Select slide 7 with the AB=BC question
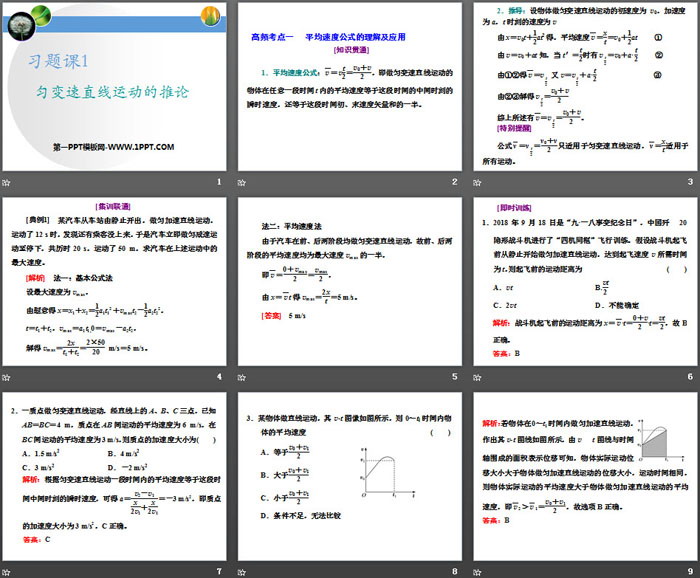This screenshot has width=700, height=578. 114,477
